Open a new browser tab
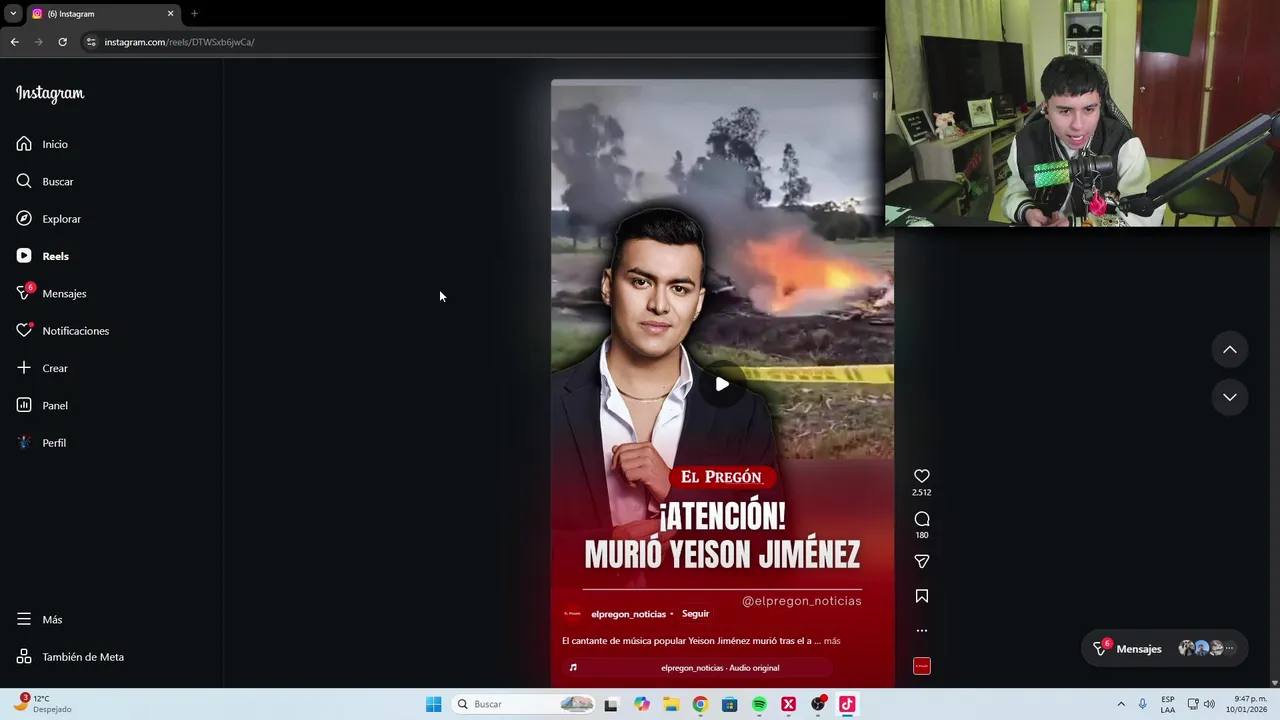 coord(194,14)
